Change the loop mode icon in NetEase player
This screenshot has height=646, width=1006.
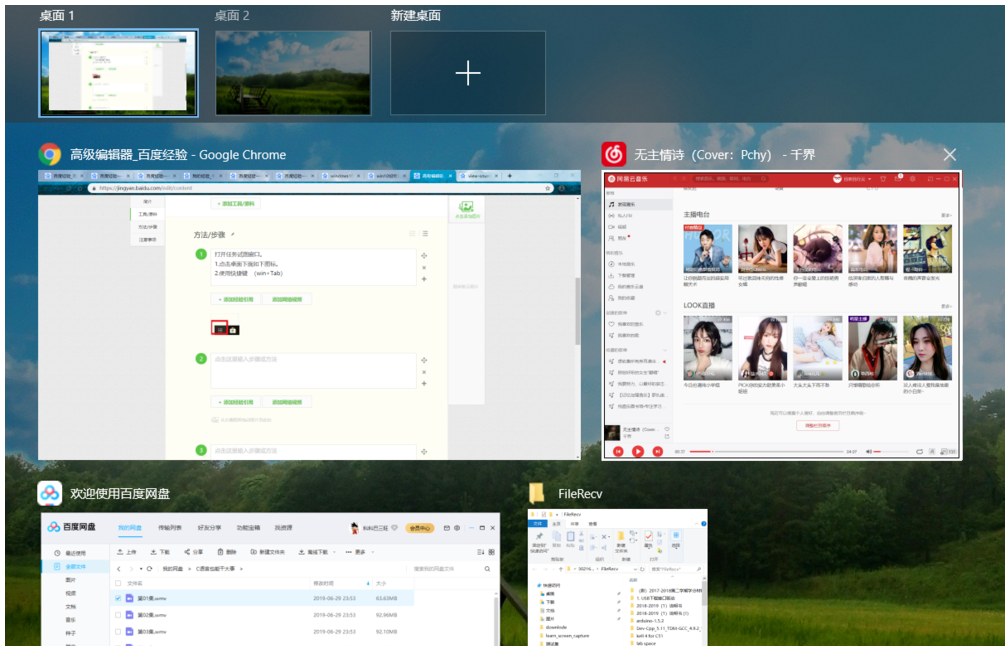[919, 452]
